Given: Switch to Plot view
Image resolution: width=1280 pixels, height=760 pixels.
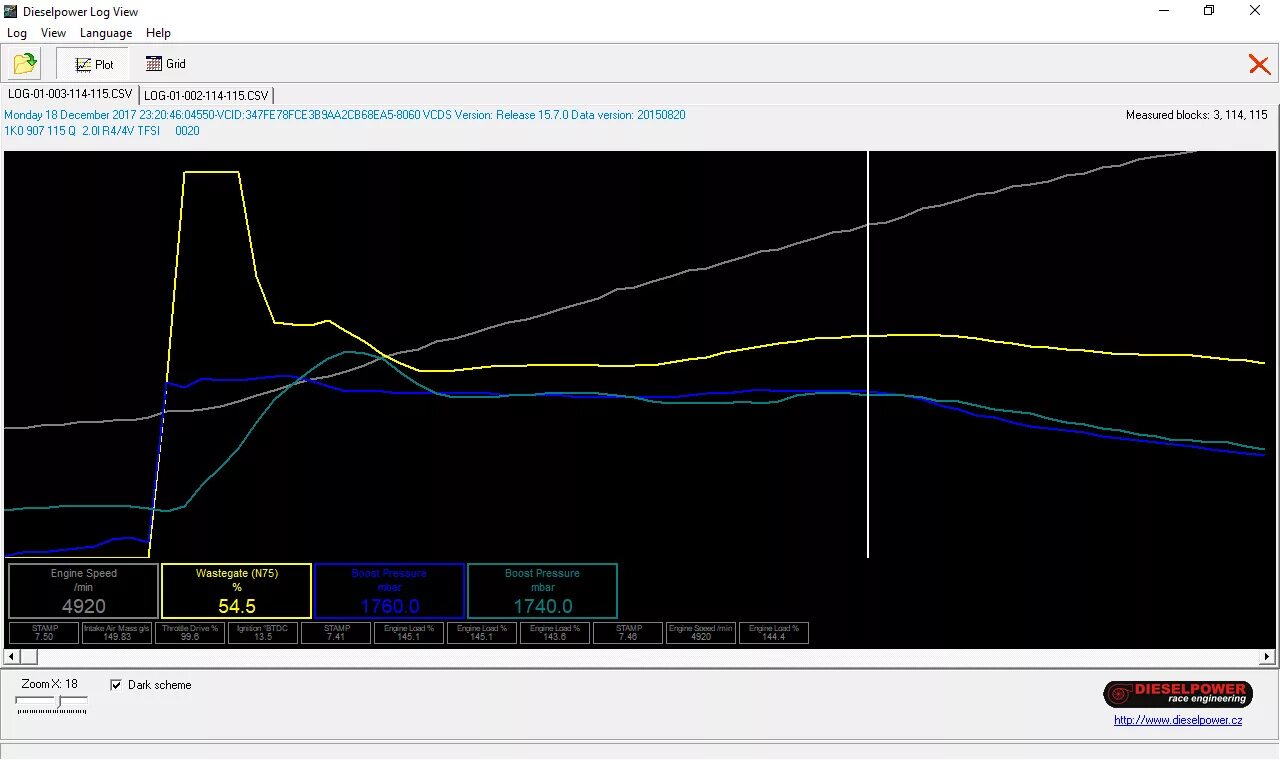Looking at the screenshot, I should (x=93, y=64).
